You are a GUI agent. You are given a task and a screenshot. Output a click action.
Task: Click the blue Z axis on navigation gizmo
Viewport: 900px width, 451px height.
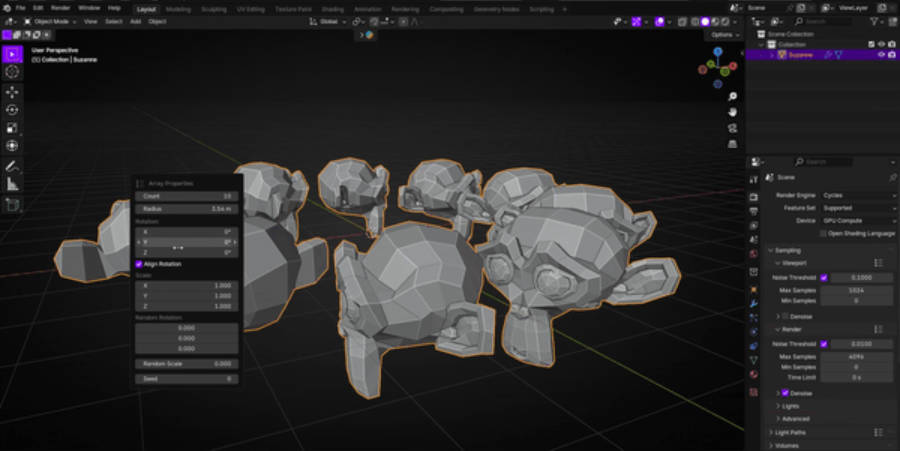[x=717, y=52]
